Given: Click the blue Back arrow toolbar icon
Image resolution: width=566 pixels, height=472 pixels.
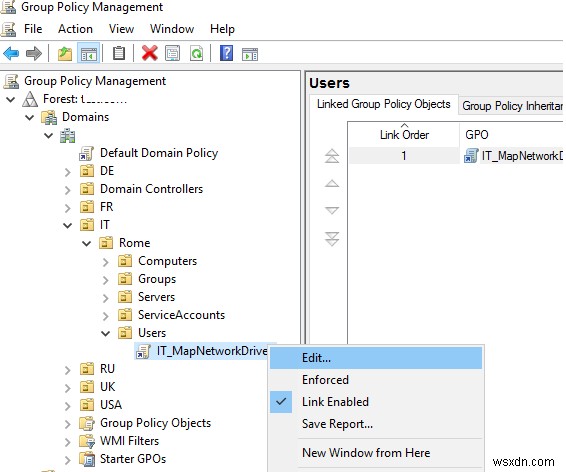Looking at the screenshot, I should click(11, 54).
